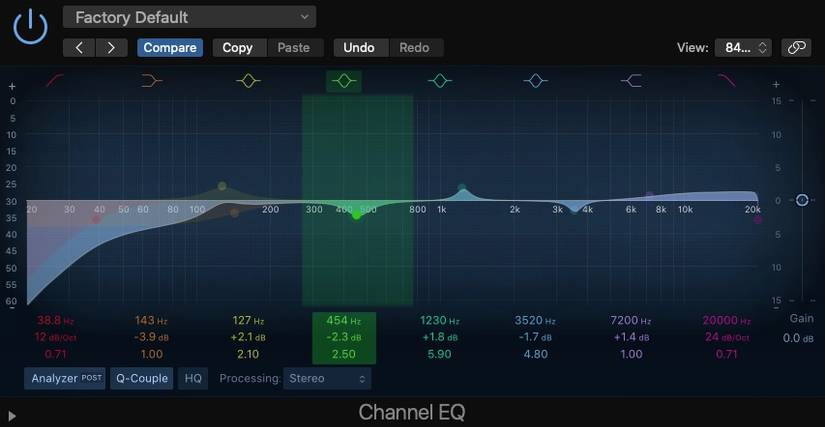Click the 24 dB/Oct slope value

click(x=727, y=337)
